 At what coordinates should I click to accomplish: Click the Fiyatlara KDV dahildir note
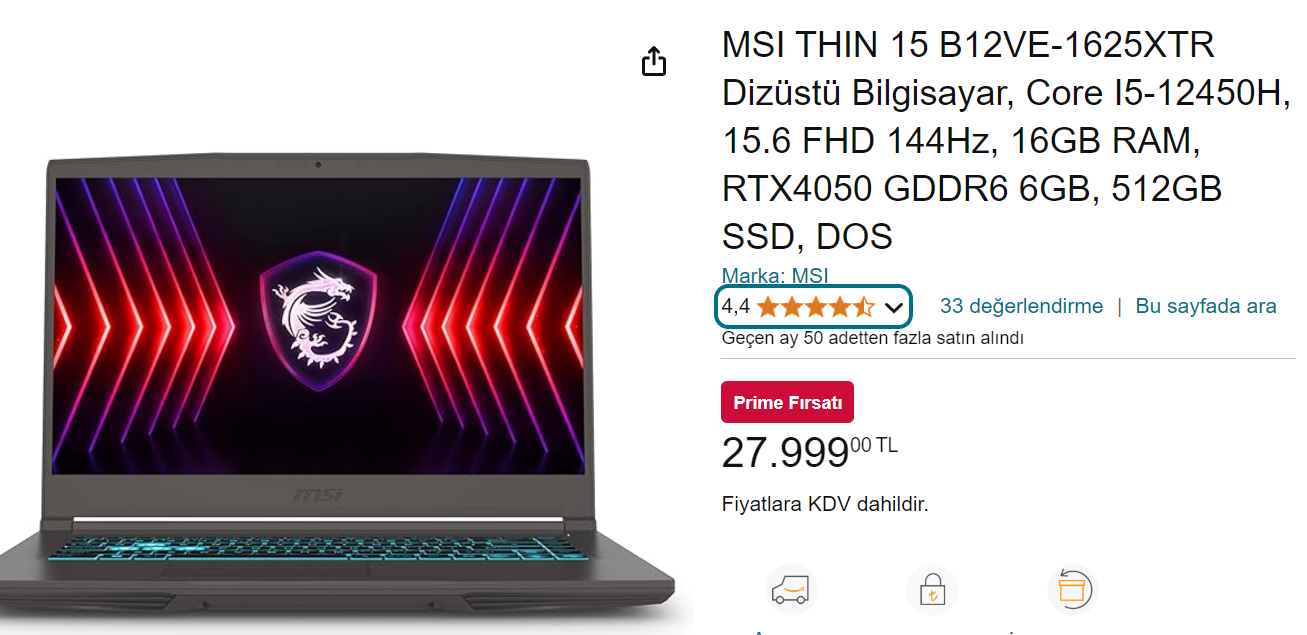coord(825,504)
